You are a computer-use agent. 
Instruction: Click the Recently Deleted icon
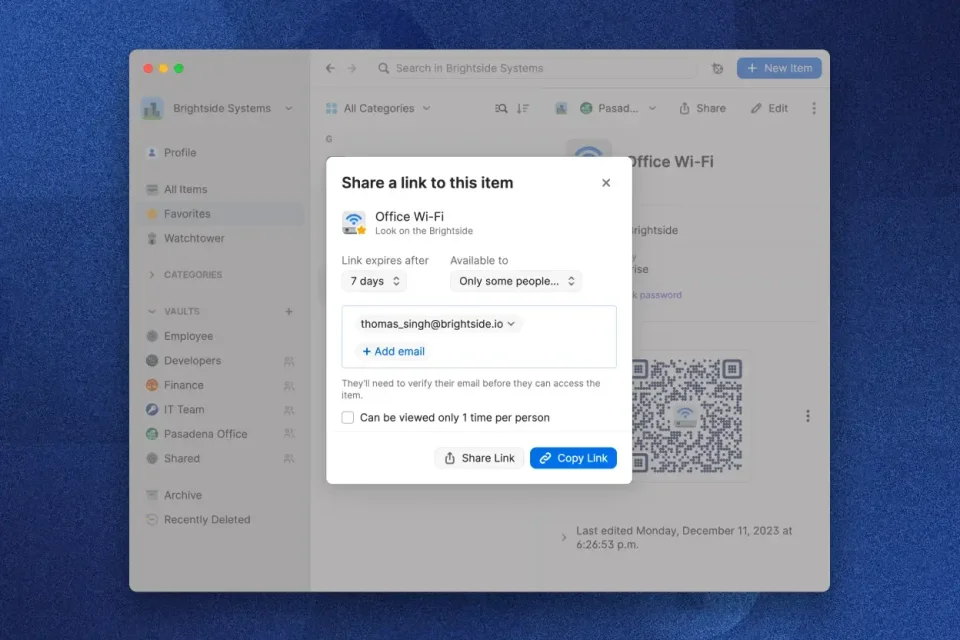152,519
